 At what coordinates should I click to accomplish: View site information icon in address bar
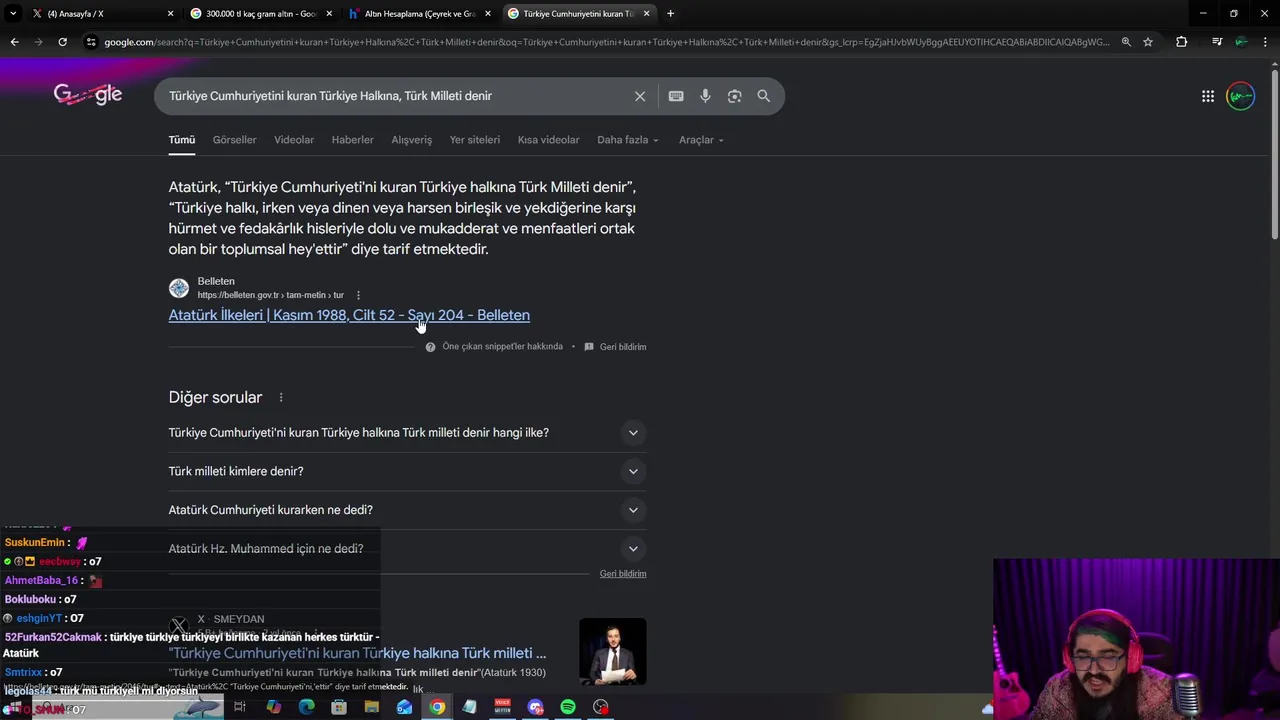pos(91,42)
